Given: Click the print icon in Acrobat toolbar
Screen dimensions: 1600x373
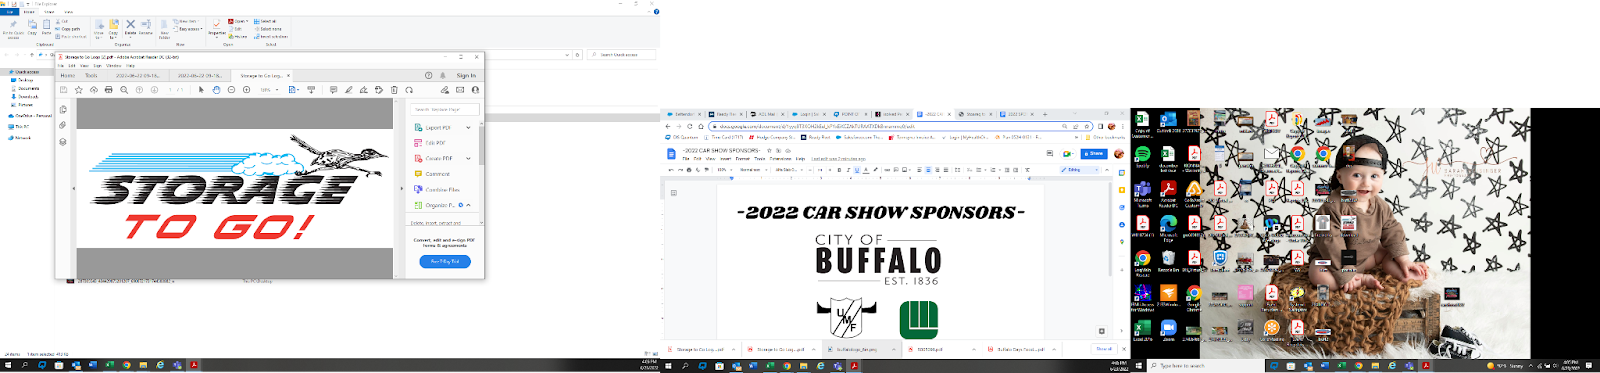Looking at the screenshot, I should (109, 90).
